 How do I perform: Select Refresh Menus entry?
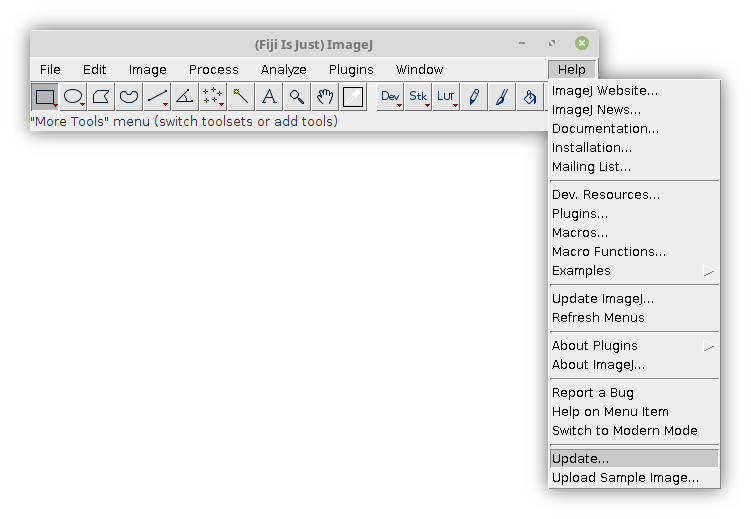point(634,317)
